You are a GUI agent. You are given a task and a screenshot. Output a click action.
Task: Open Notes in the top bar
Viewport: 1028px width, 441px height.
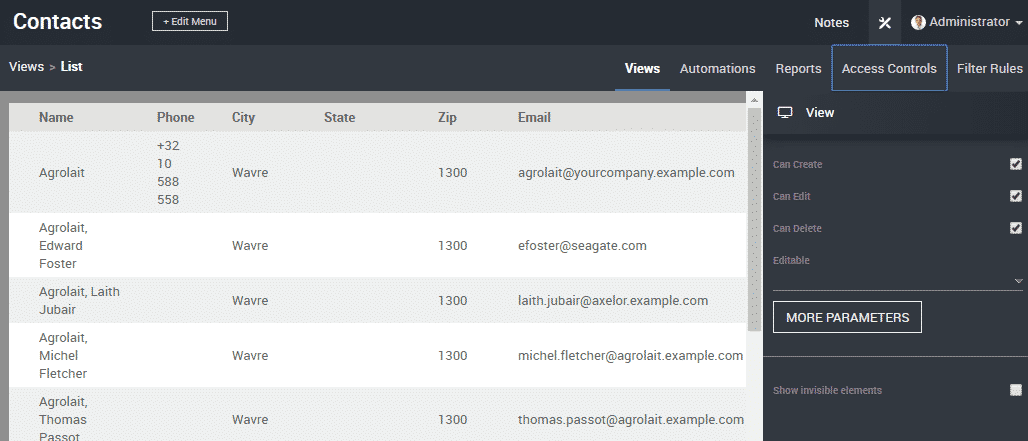click(x=831, y=23)
